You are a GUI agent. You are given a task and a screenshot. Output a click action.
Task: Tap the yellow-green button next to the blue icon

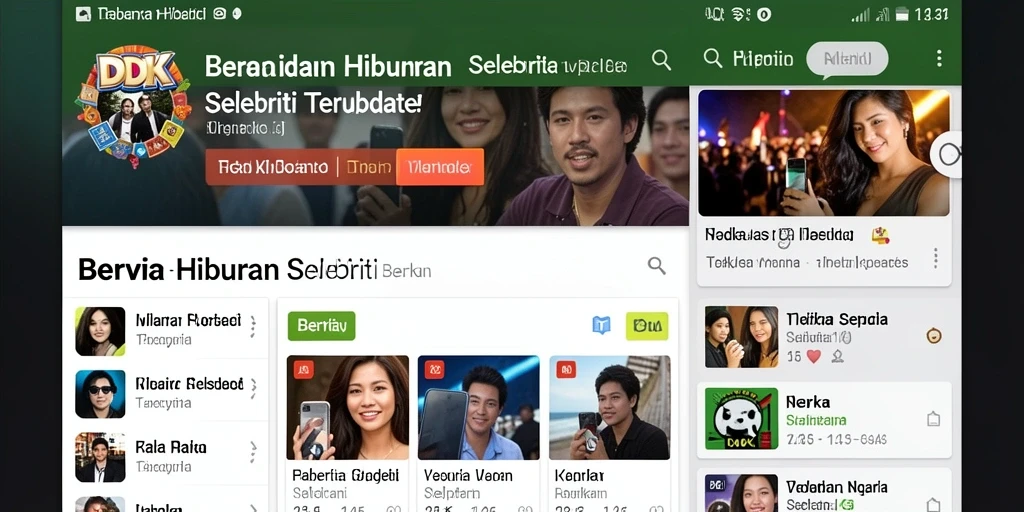click(647, 326)
